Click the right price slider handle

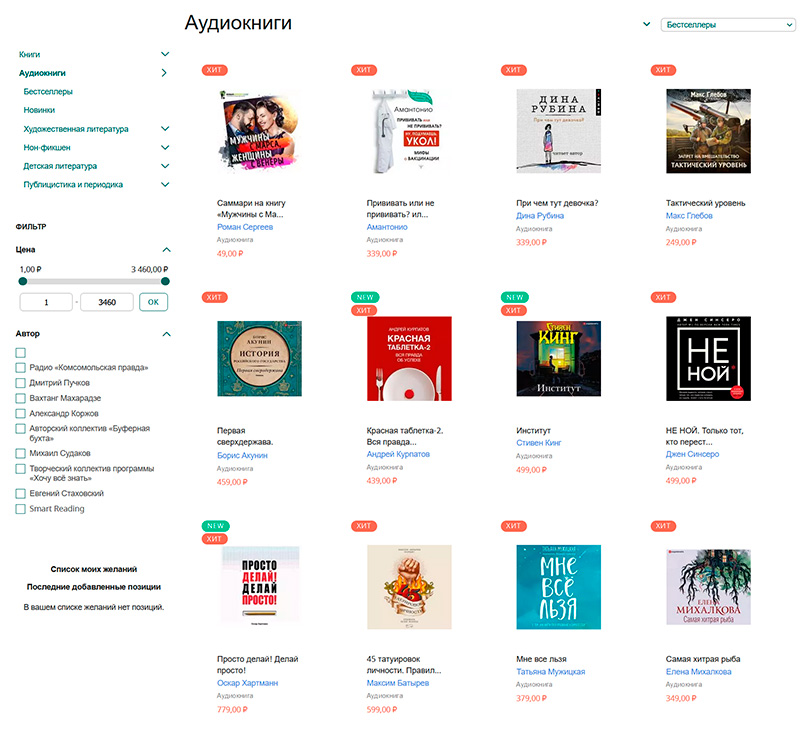165,282
